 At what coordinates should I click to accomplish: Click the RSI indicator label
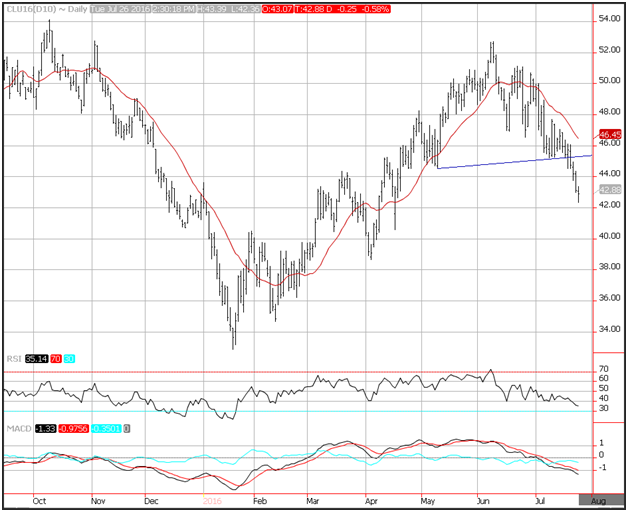pyautogui.click(x=12, y=357)
